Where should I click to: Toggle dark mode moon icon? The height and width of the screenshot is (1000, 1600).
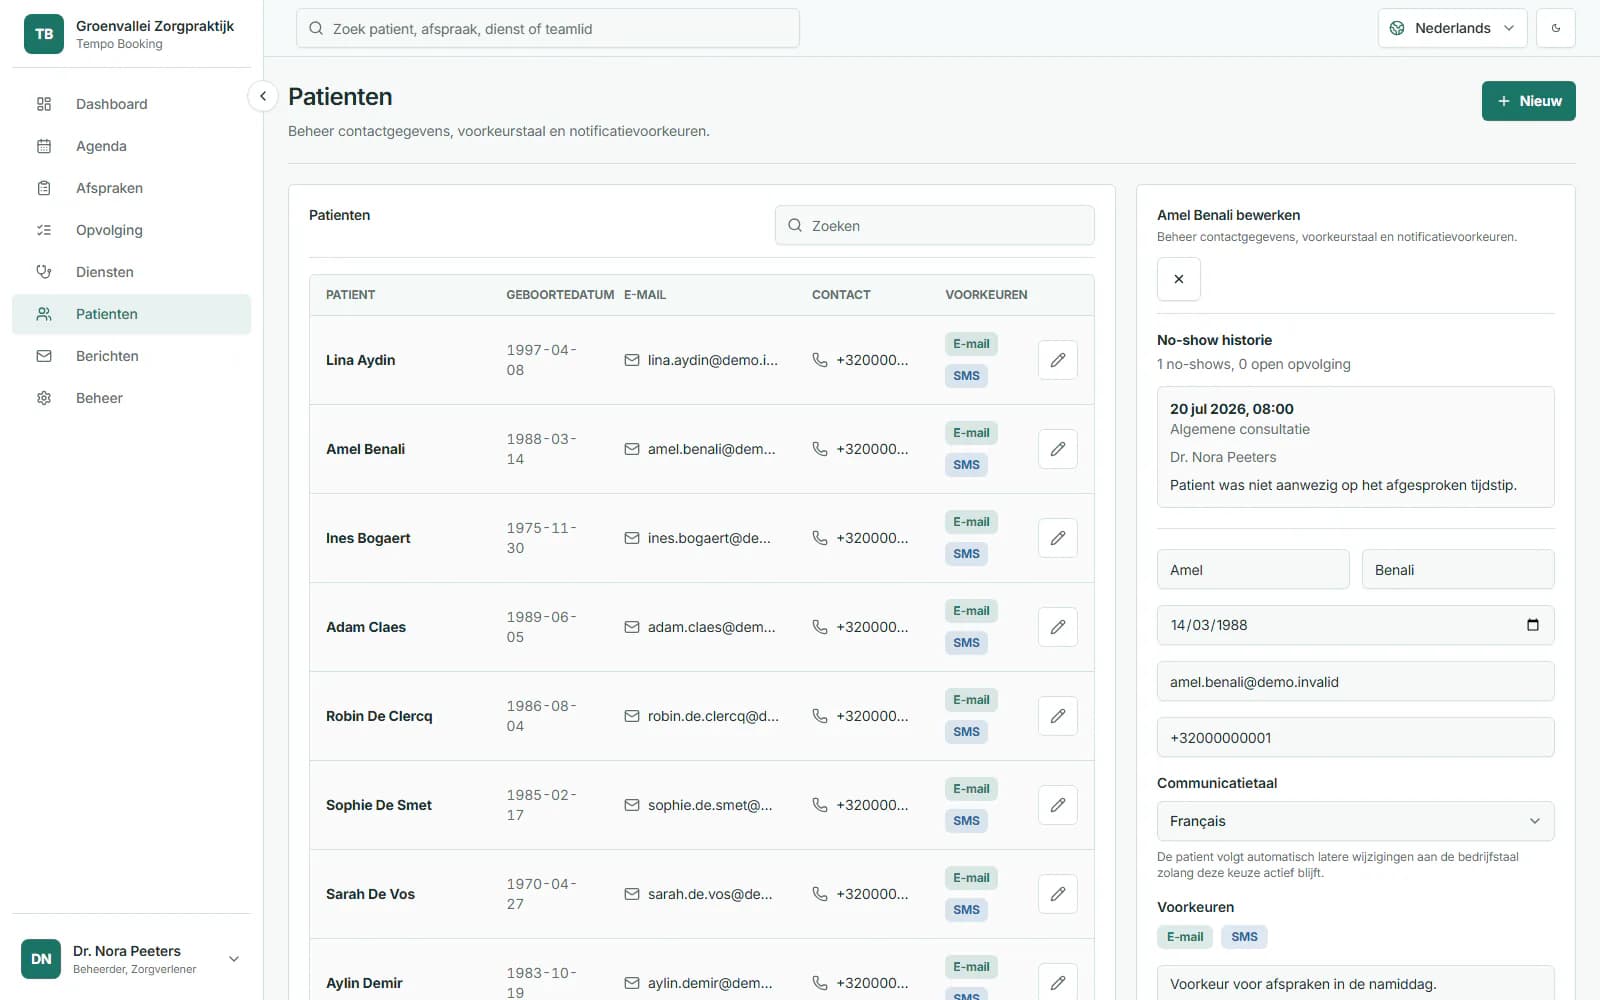(x=1556, y=28)
